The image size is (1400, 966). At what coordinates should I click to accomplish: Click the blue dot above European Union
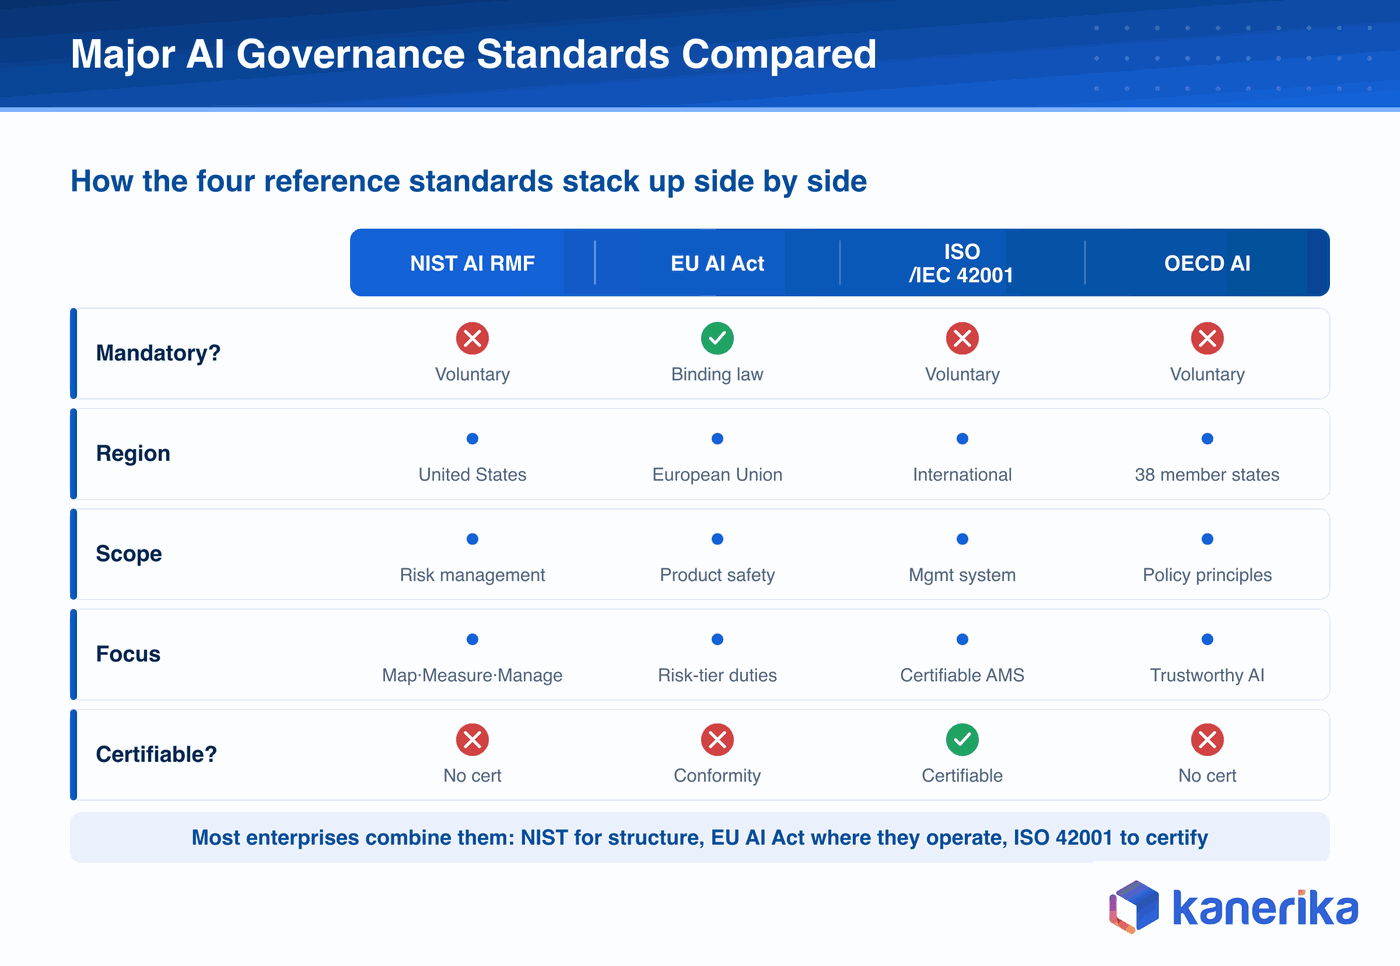[x=717, y=439]
